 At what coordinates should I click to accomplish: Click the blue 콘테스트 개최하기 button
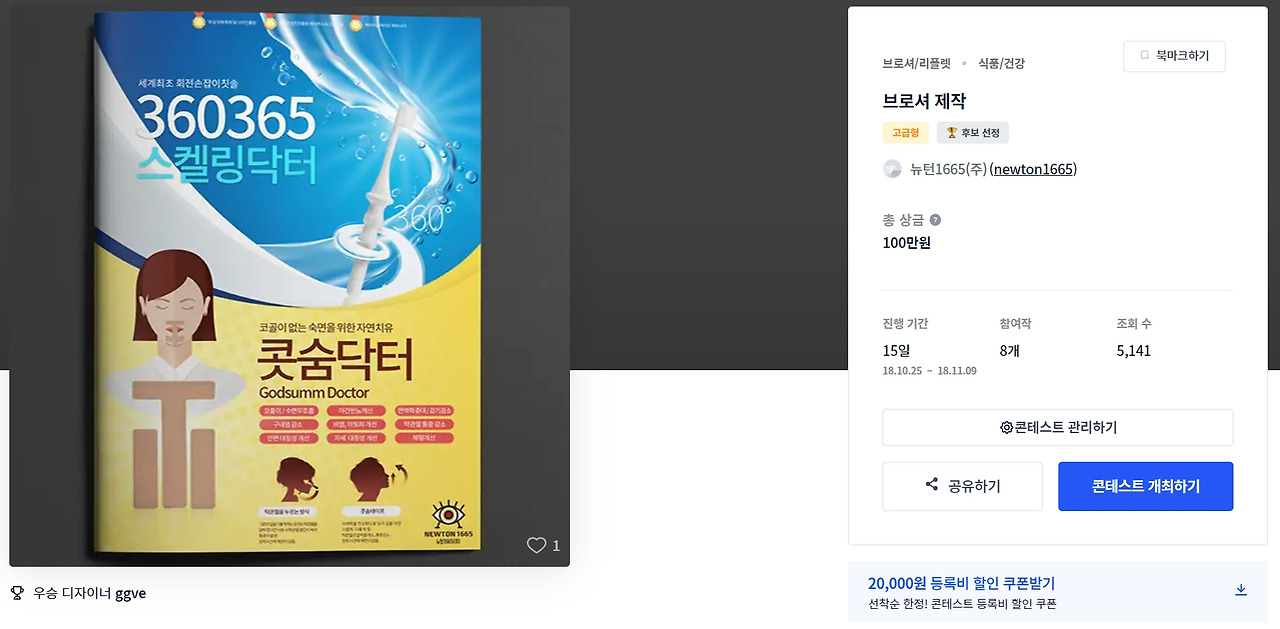coord(1145,486)
